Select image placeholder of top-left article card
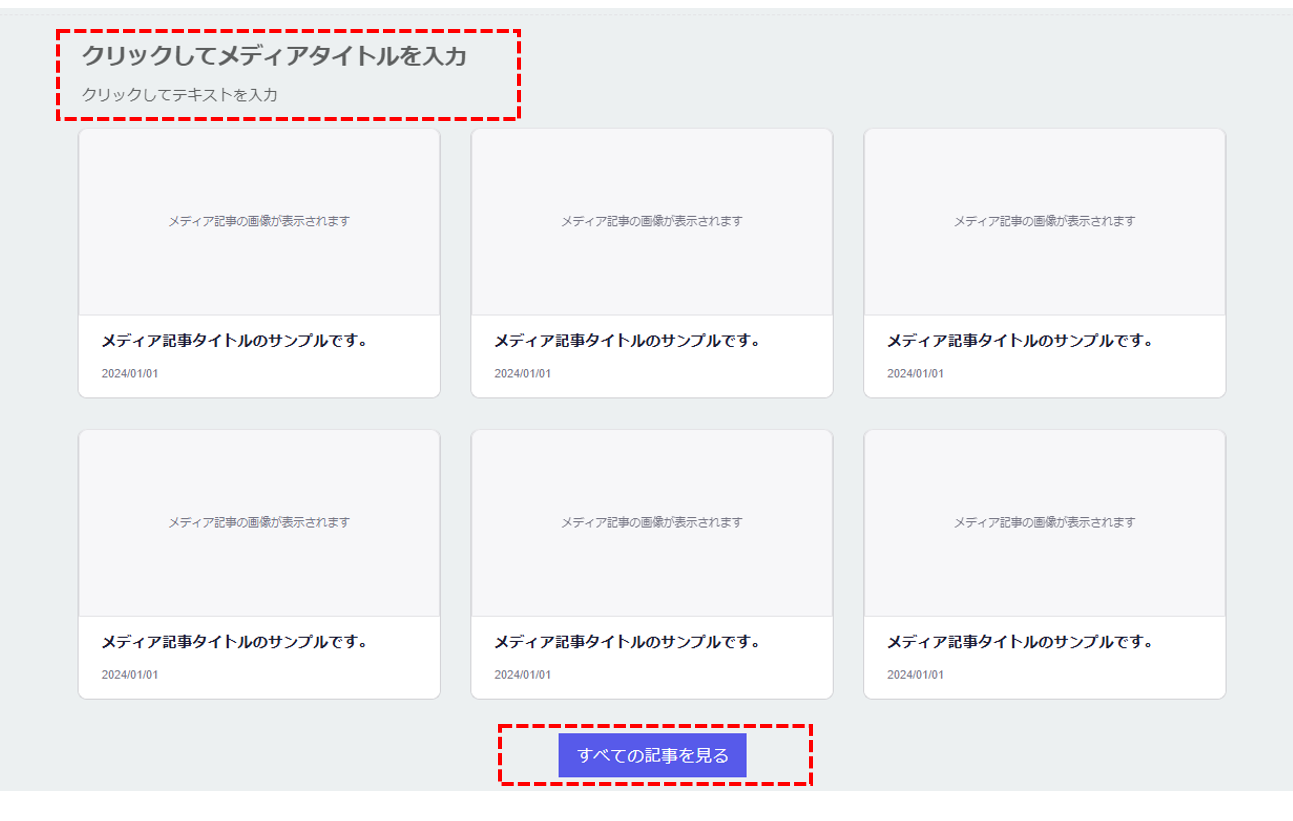The image size is (1293, 821). pyautogui.click(x=259, y=221)
